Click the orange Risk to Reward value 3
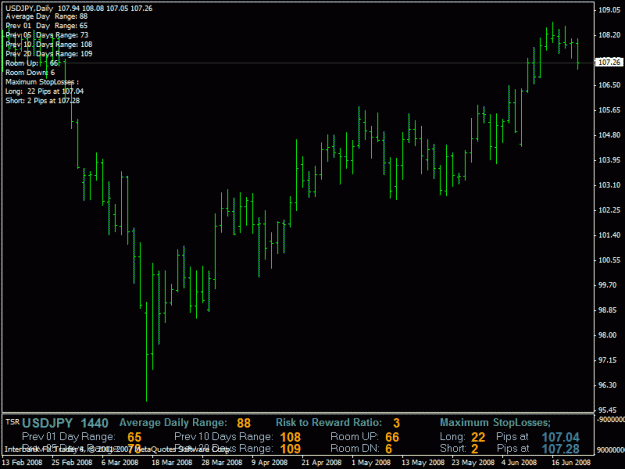The width and height of the screenshot is (625, 469). (396, 423)
